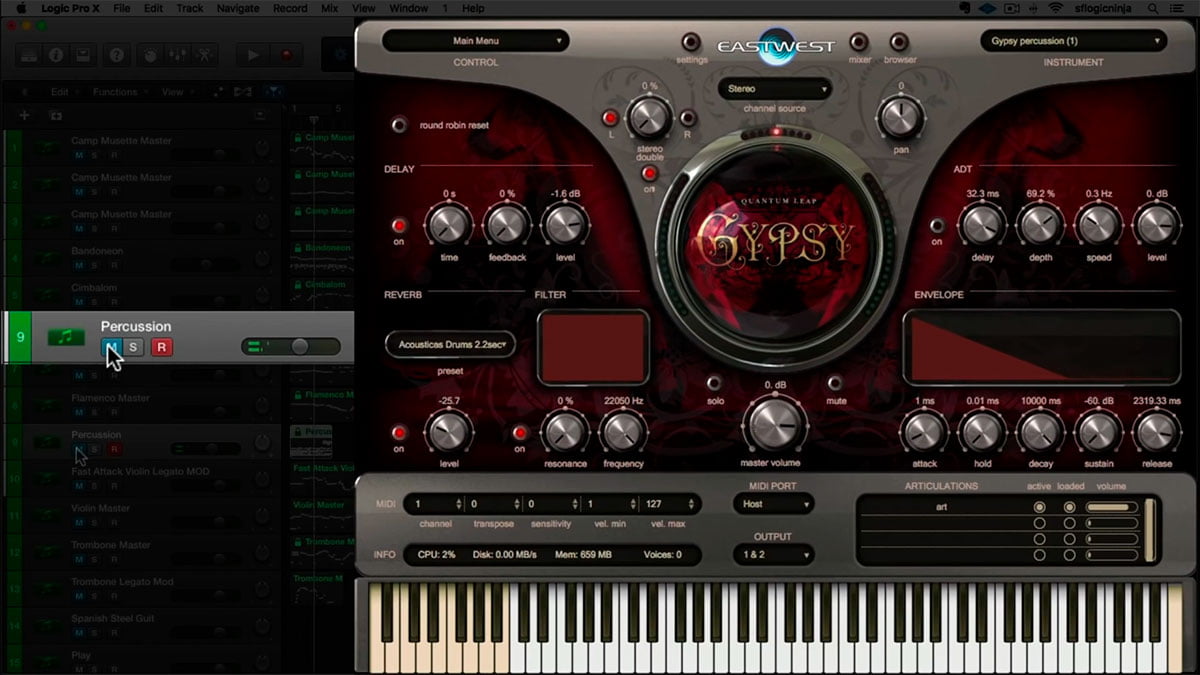This screenshot has height=675, width=1200.
Task: Open the Window menu
Action: click(408, 8)
